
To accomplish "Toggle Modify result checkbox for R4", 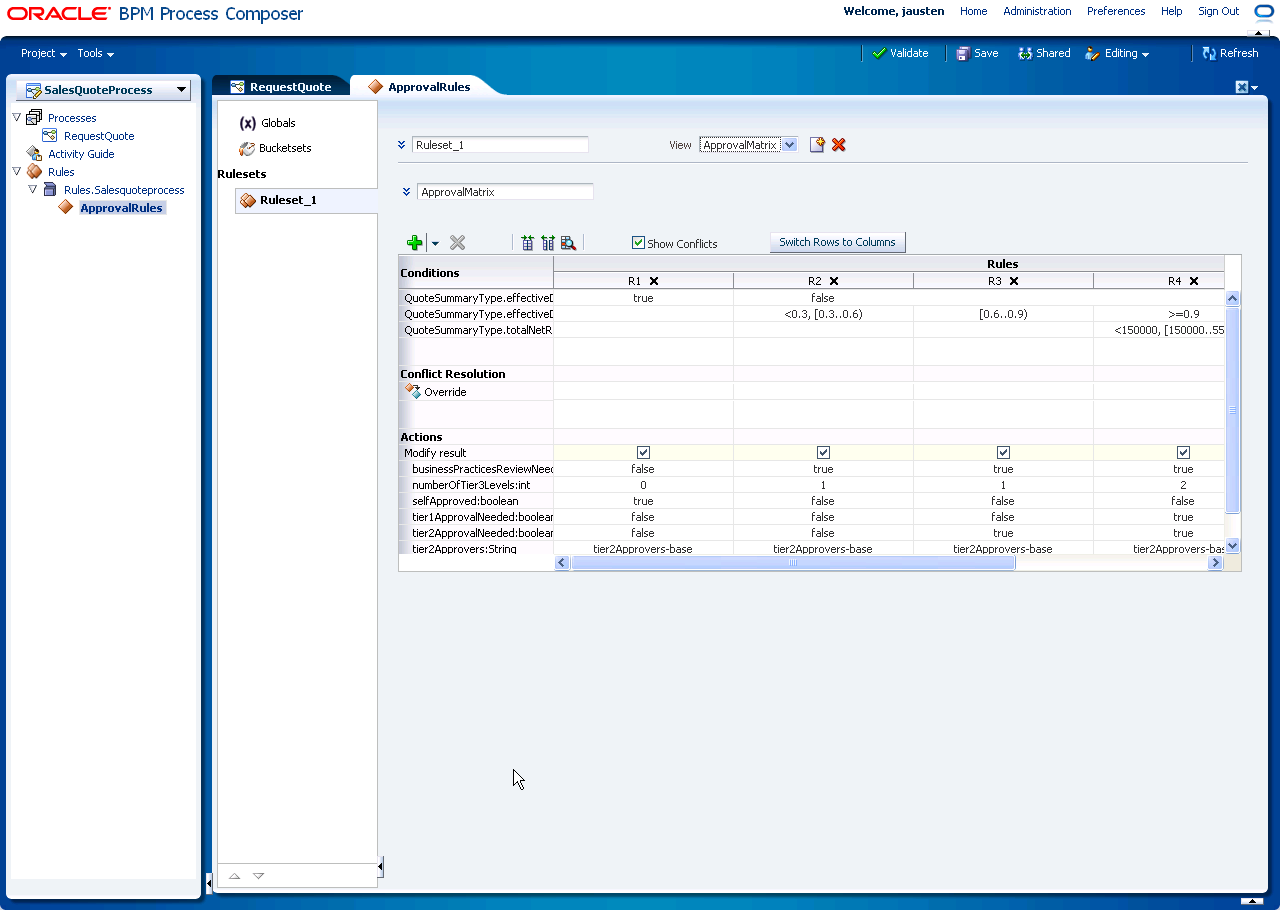I will [1183, 452].
